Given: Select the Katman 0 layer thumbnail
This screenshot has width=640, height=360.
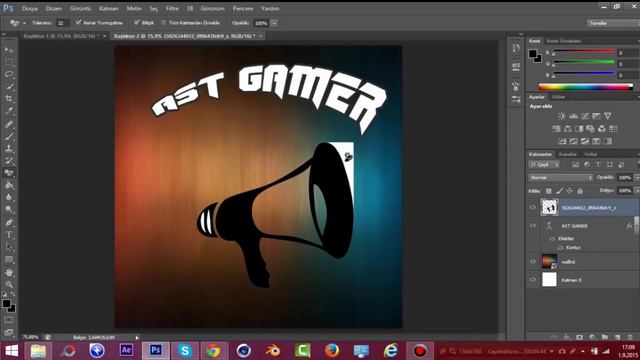Looking at the screenshot, I should coord(549,280).
